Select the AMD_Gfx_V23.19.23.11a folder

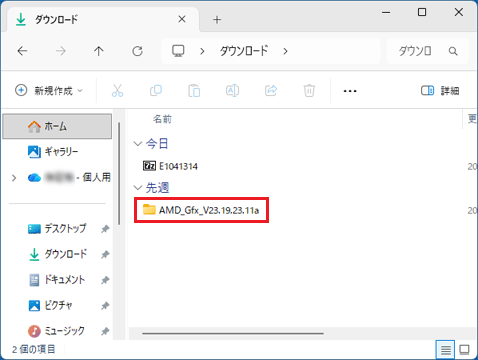(201, 210)
